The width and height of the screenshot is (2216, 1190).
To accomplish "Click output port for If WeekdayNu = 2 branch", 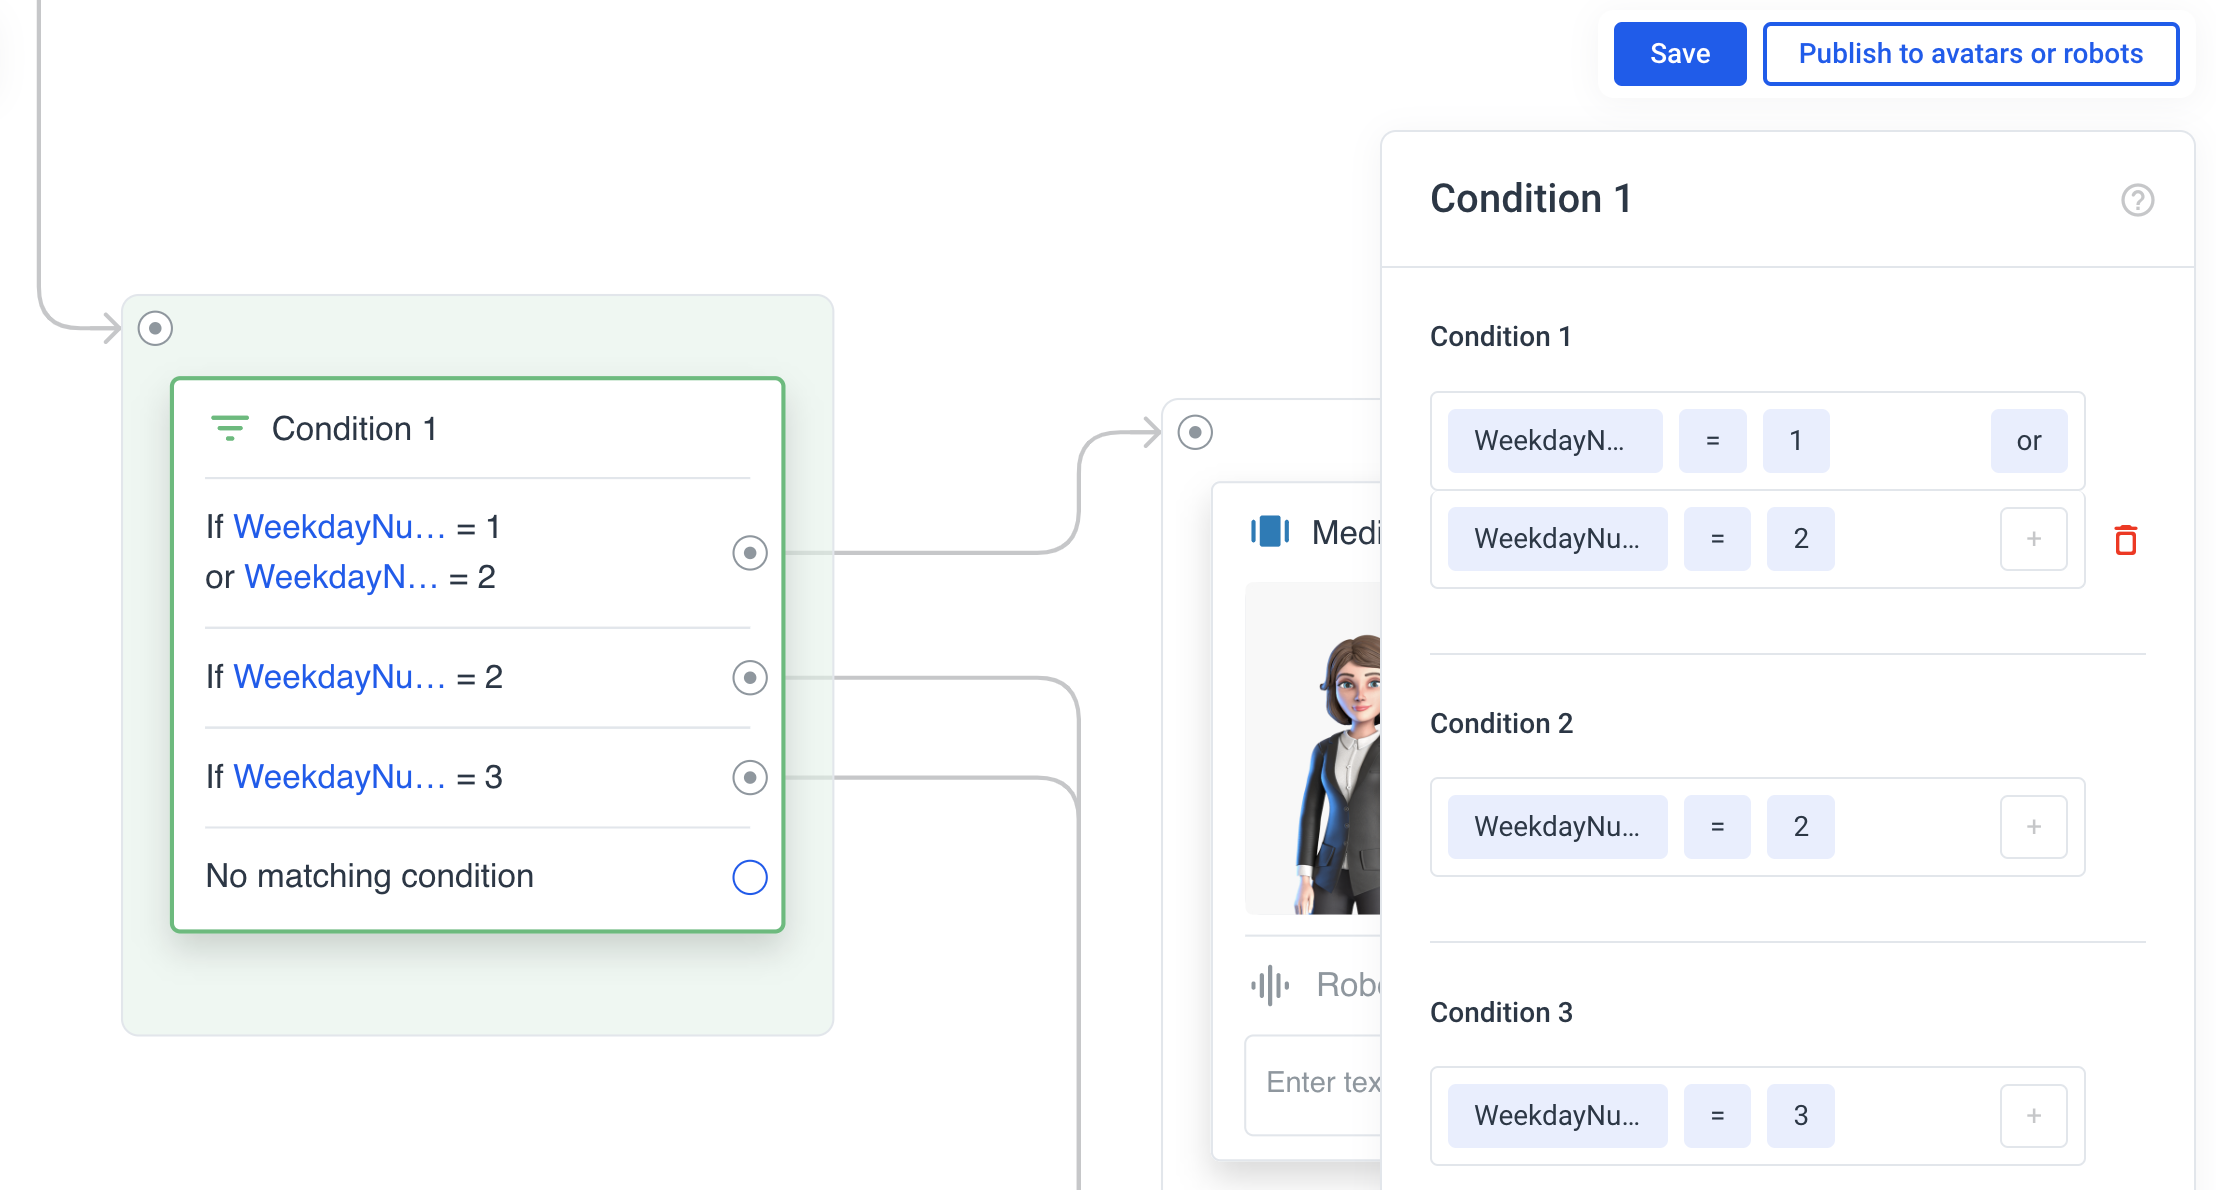I will (x=749, y=678).
